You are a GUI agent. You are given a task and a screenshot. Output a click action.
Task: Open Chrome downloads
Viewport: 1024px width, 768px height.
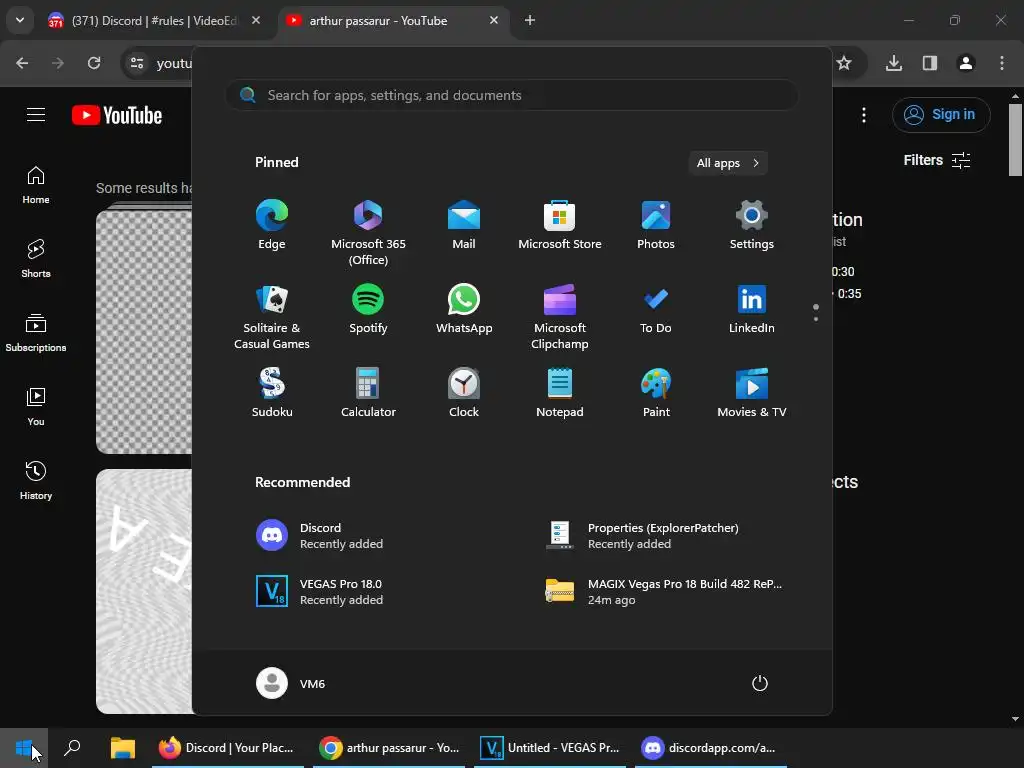tap(894, 63)
